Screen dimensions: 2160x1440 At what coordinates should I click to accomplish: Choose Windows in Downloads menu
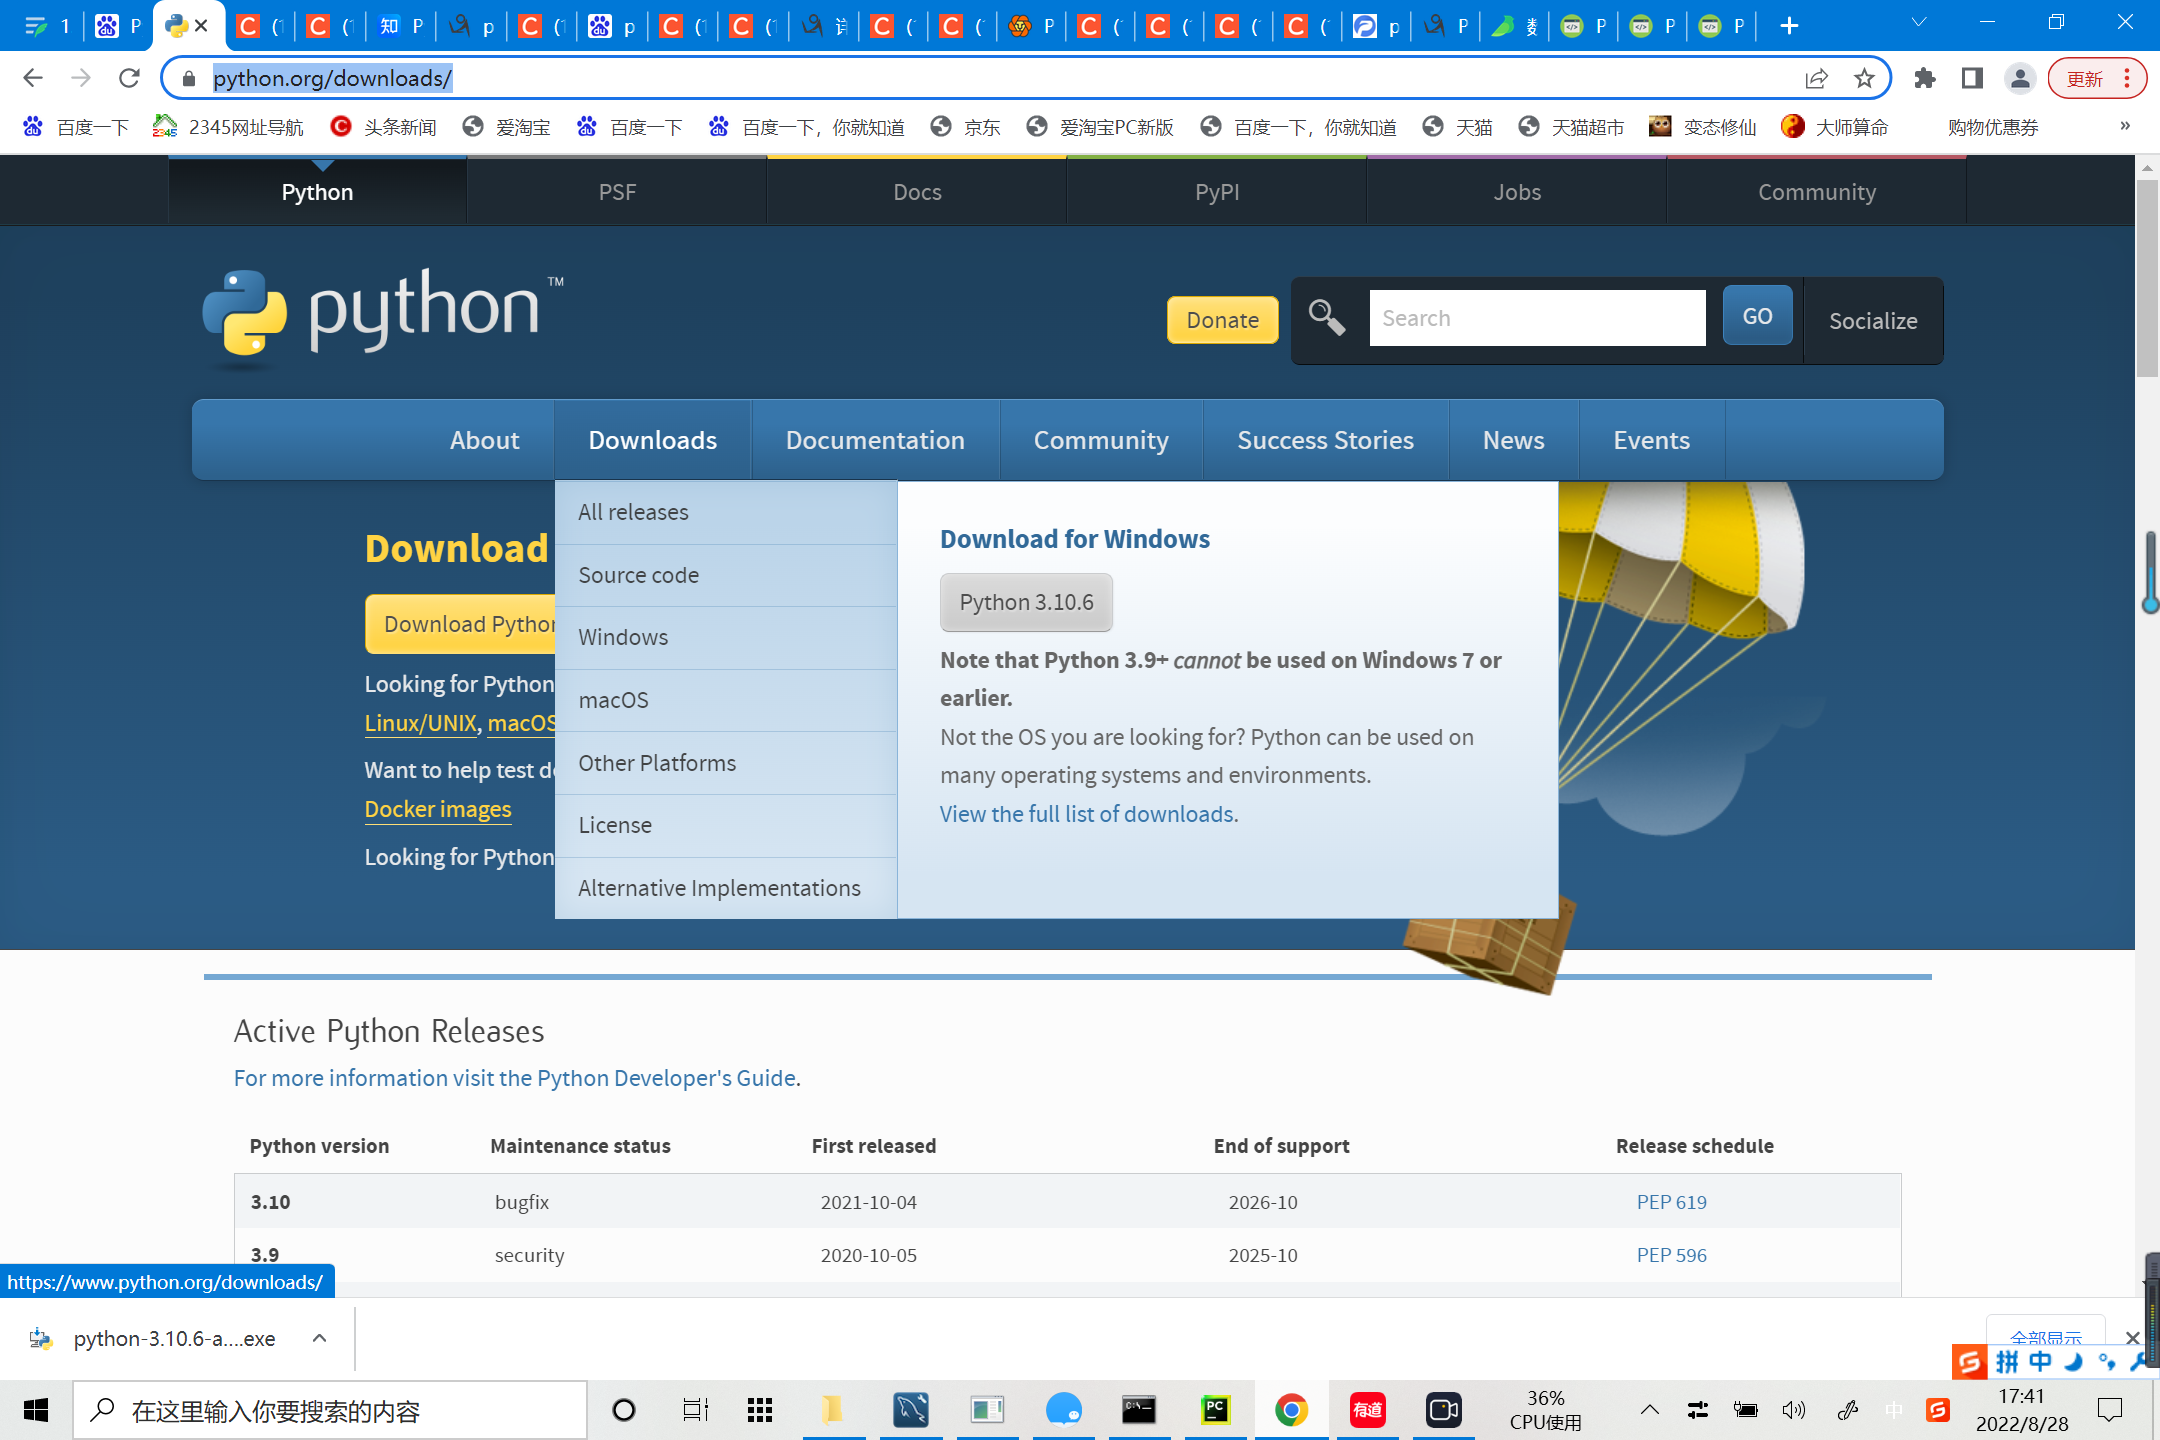point(726,637)
